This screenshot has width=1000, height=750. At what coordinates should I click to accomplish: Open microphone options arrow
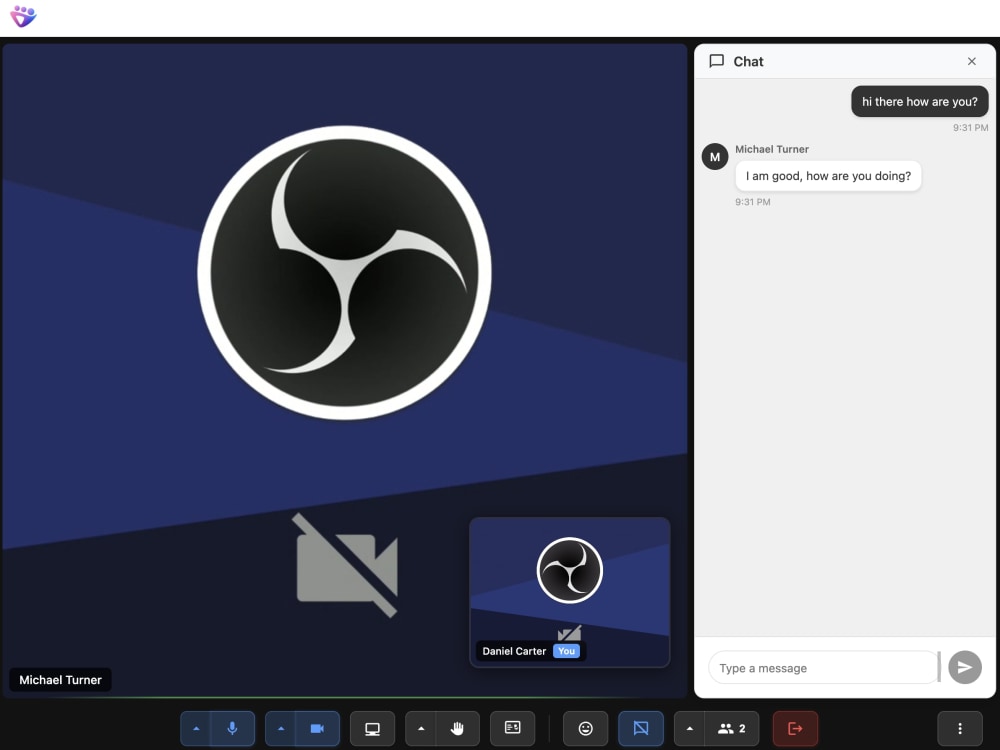tap(196, 728)
